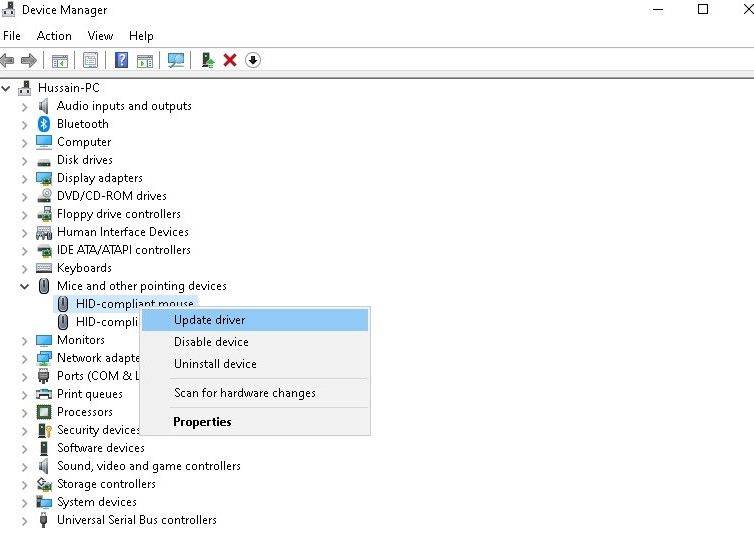Click the down-arrow Disable device toolbar icon
This screenshot has height=533, width=754.
pos(253,61)
